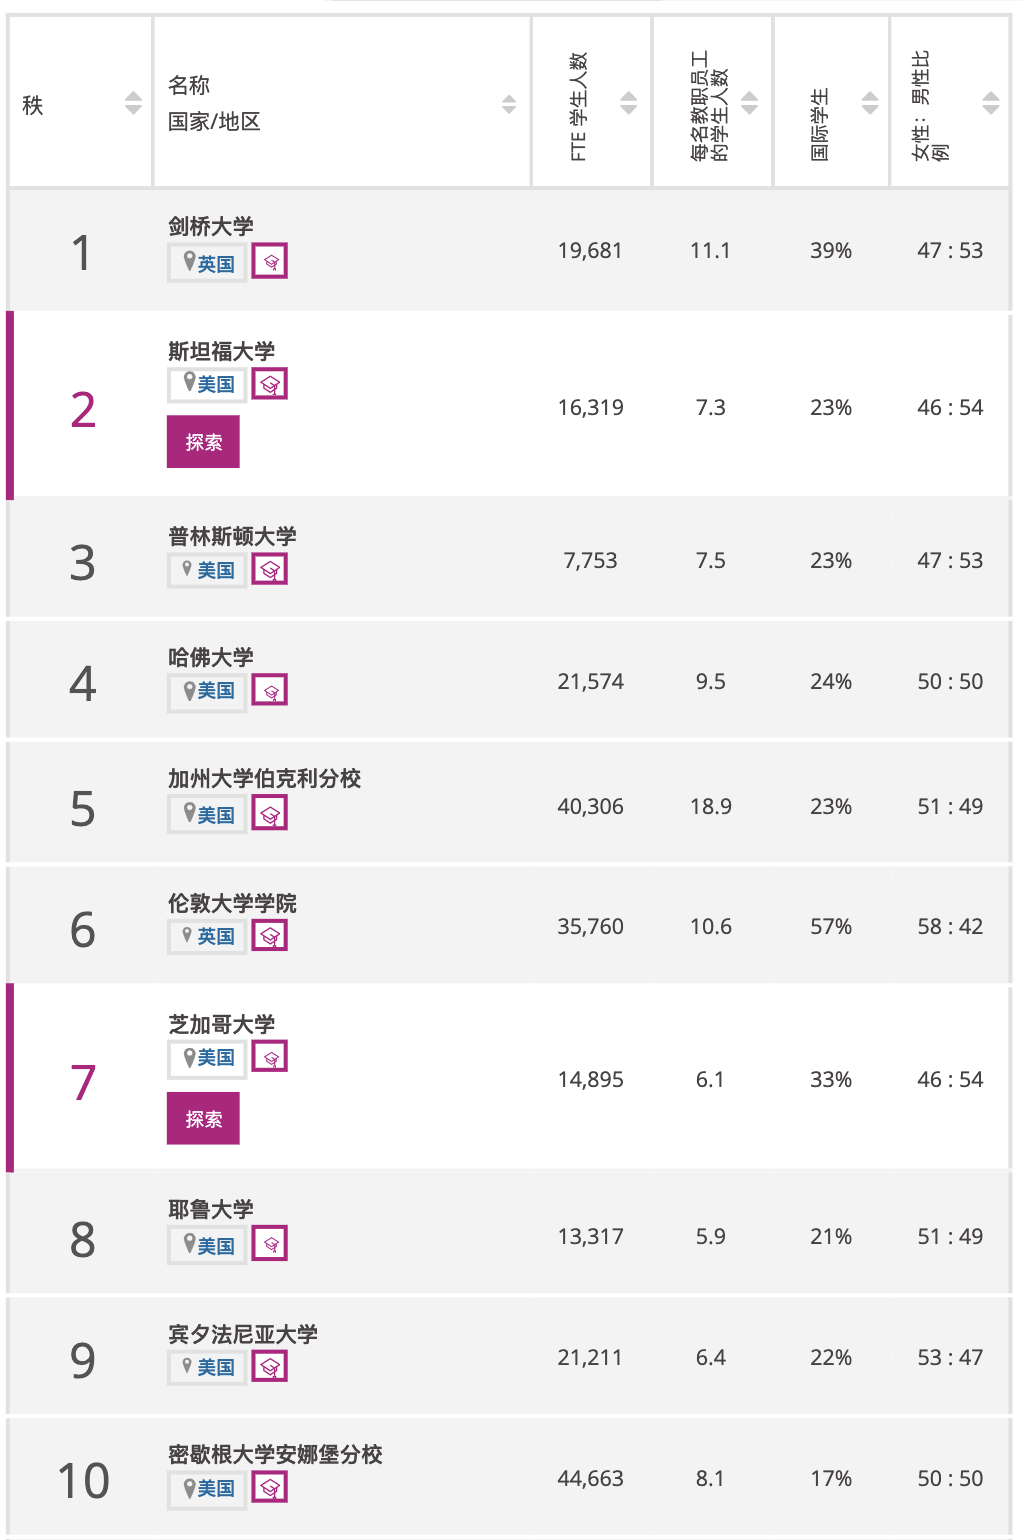Open 剑桥大学 university link
The image size is (1022, 1540).
[211, 226]
